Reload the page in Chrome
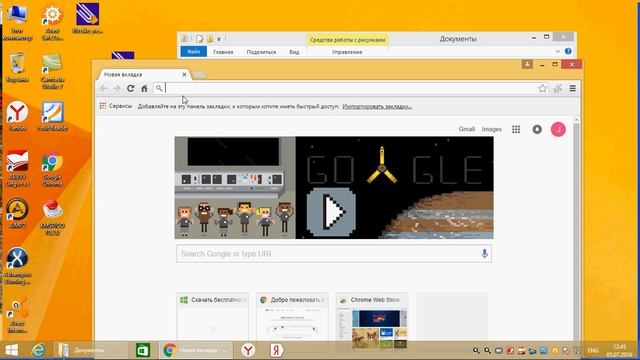640x360 pixels. (130, 88)
